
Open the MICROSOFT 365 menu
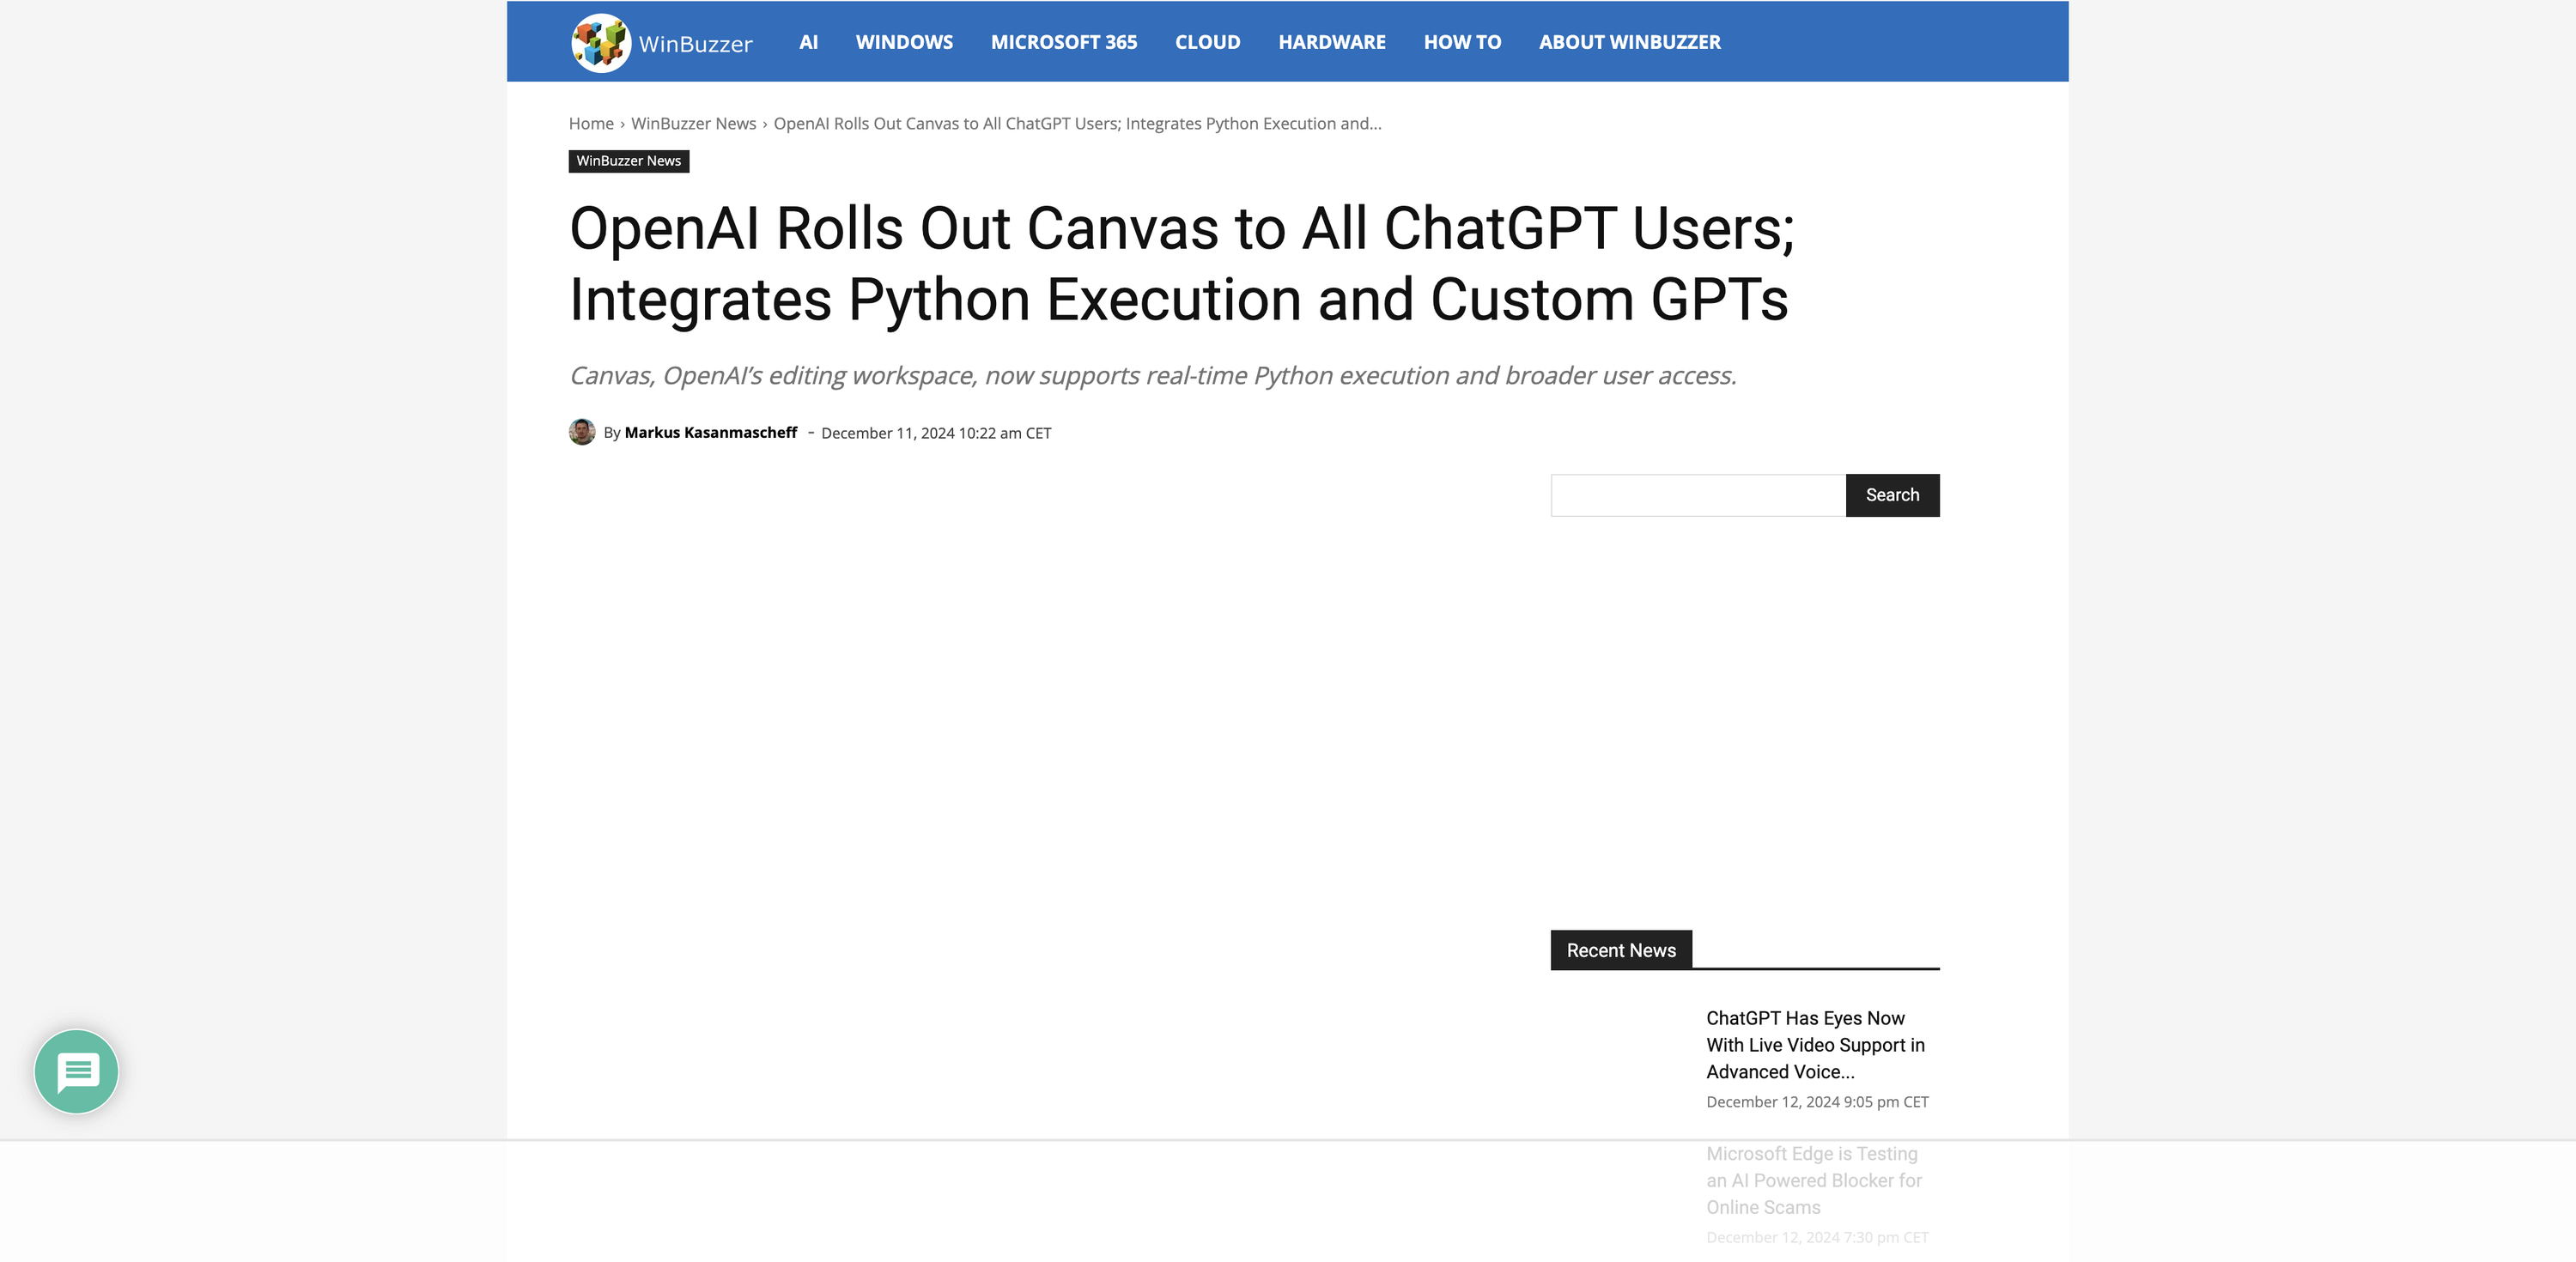click(x=1064, y=42)
